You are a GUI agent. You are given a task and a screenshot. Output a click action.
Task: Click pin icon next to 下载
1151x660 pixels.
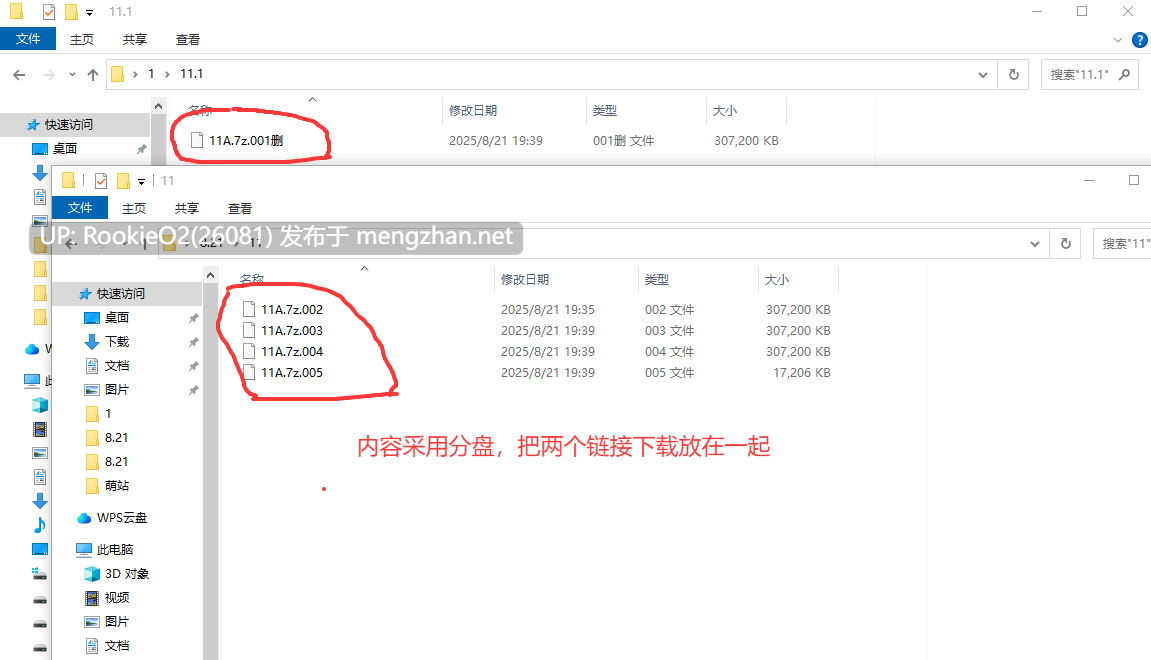193,342
